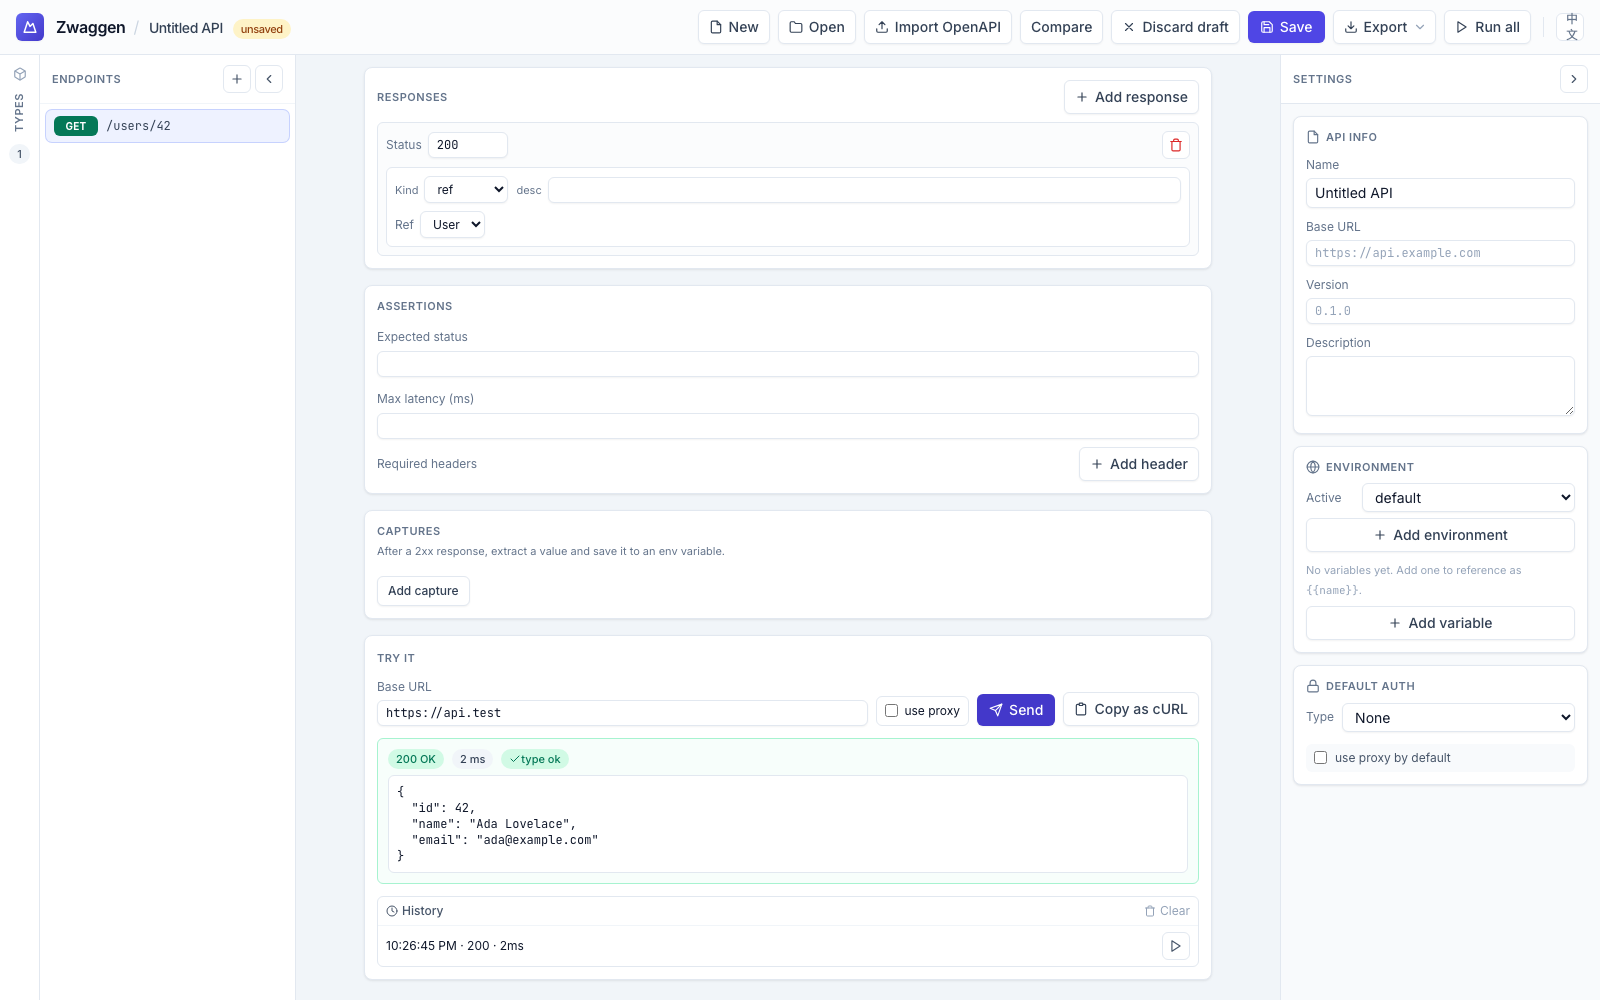Open the Ref User dropdown
This screenshot has width=1600, height=1000.
pyautogui.click(x=453, y=225)
